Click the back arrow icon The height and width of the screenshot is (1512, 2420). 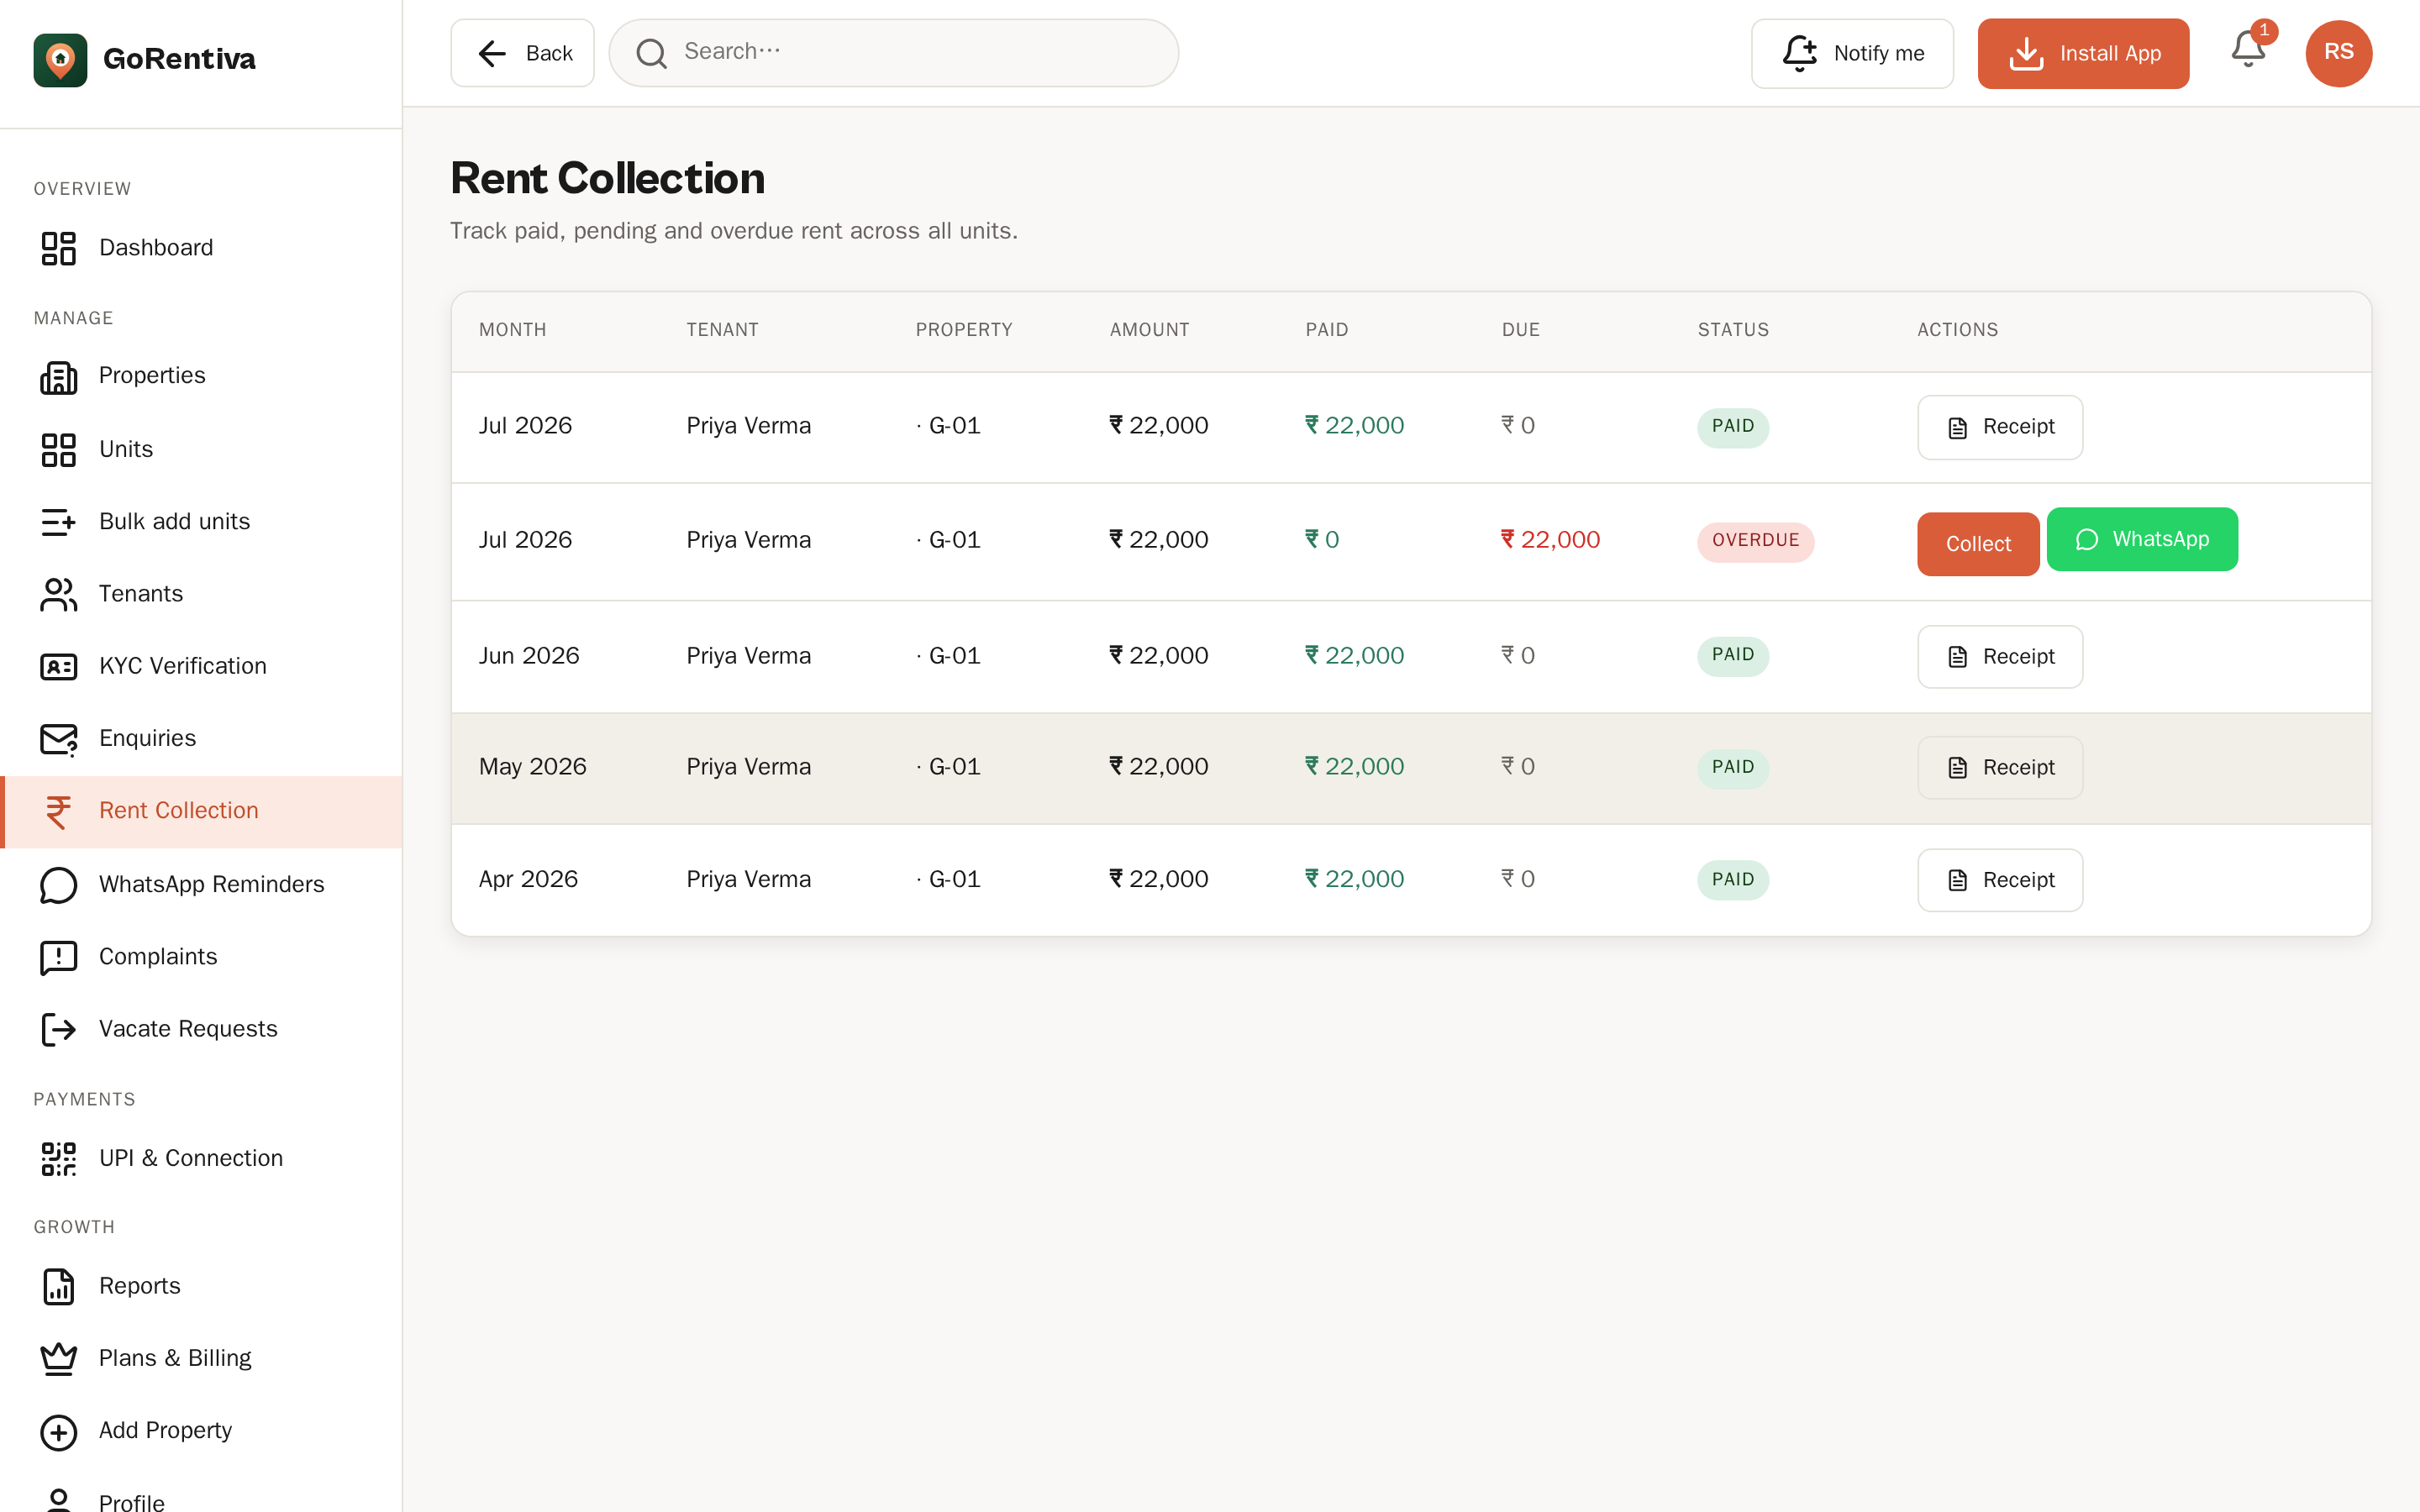tap(492, 53)
